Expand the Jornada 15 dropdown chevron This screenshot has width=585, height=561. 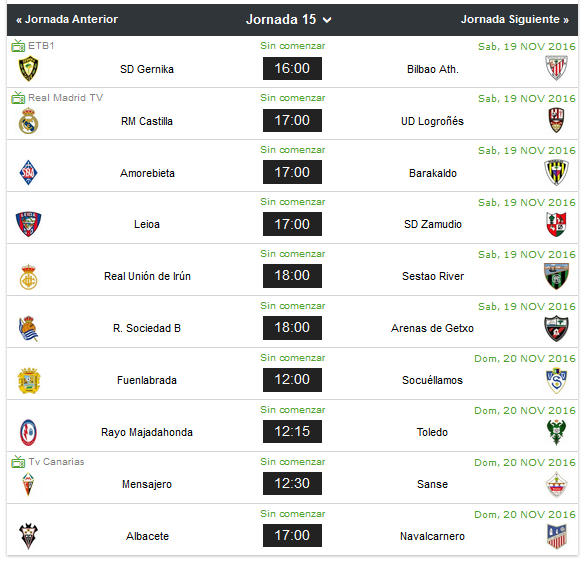click(327, 20)
